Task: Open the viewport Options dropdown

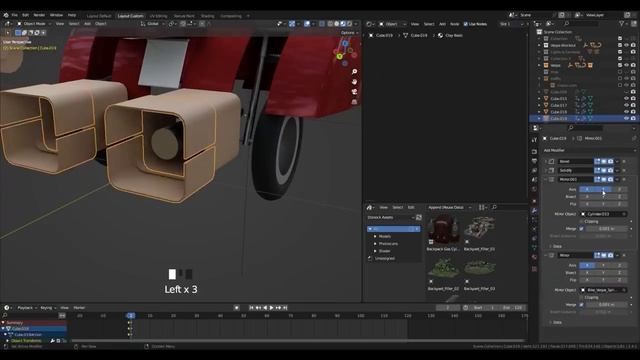Action: [349, 33]
